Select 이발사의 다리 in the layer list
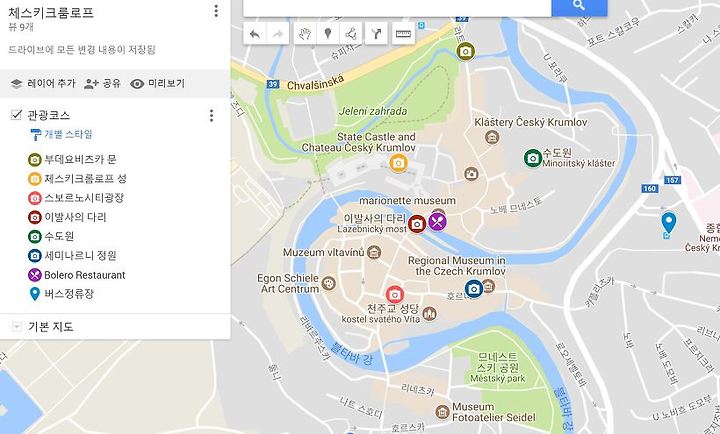Screen dimensions: 720x434 67,217
